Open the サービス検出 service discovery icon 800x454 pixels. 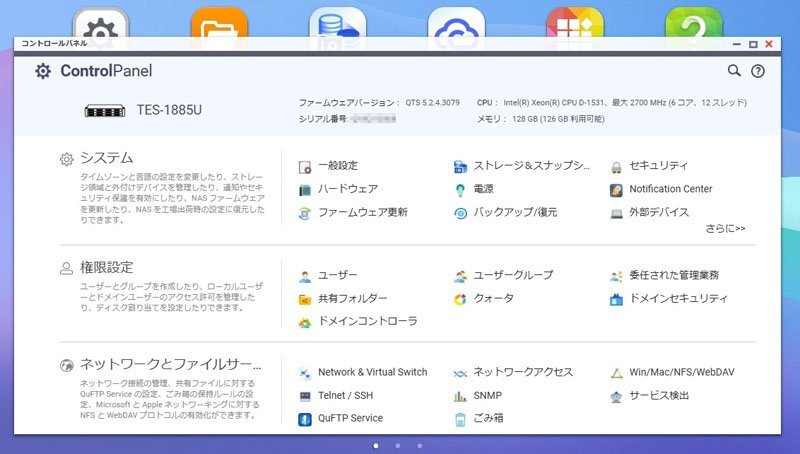[616, 396]
